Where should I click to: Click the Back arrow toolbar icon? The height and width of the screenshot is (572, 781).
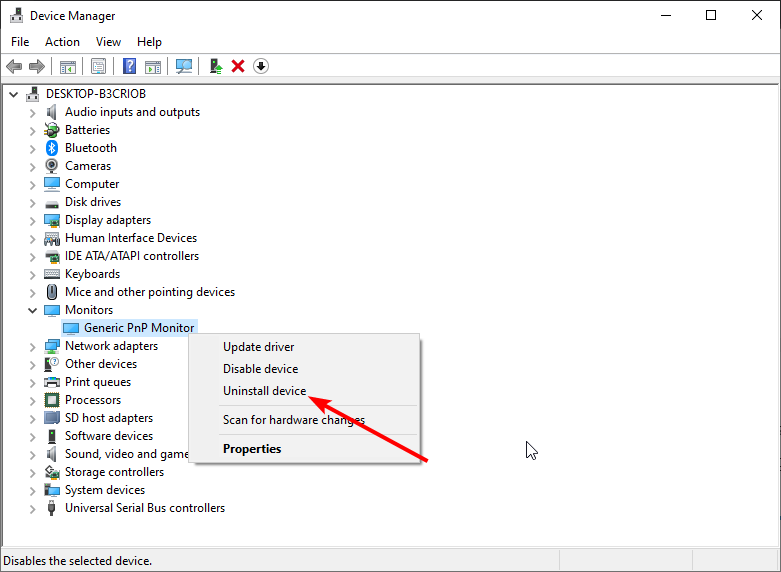tap(14, 66)
